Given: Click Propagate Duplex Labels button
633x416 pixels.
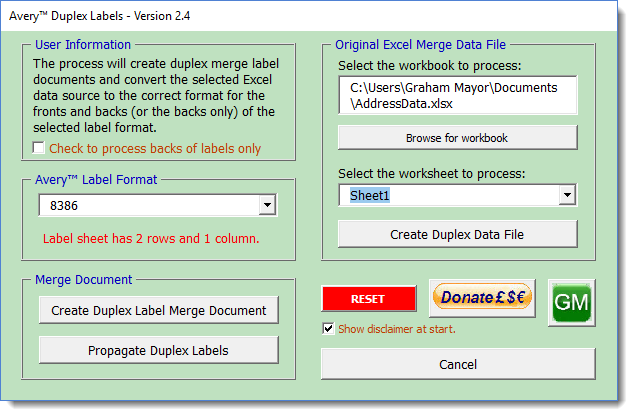Looking at the screenshot, I should [159, 350].
